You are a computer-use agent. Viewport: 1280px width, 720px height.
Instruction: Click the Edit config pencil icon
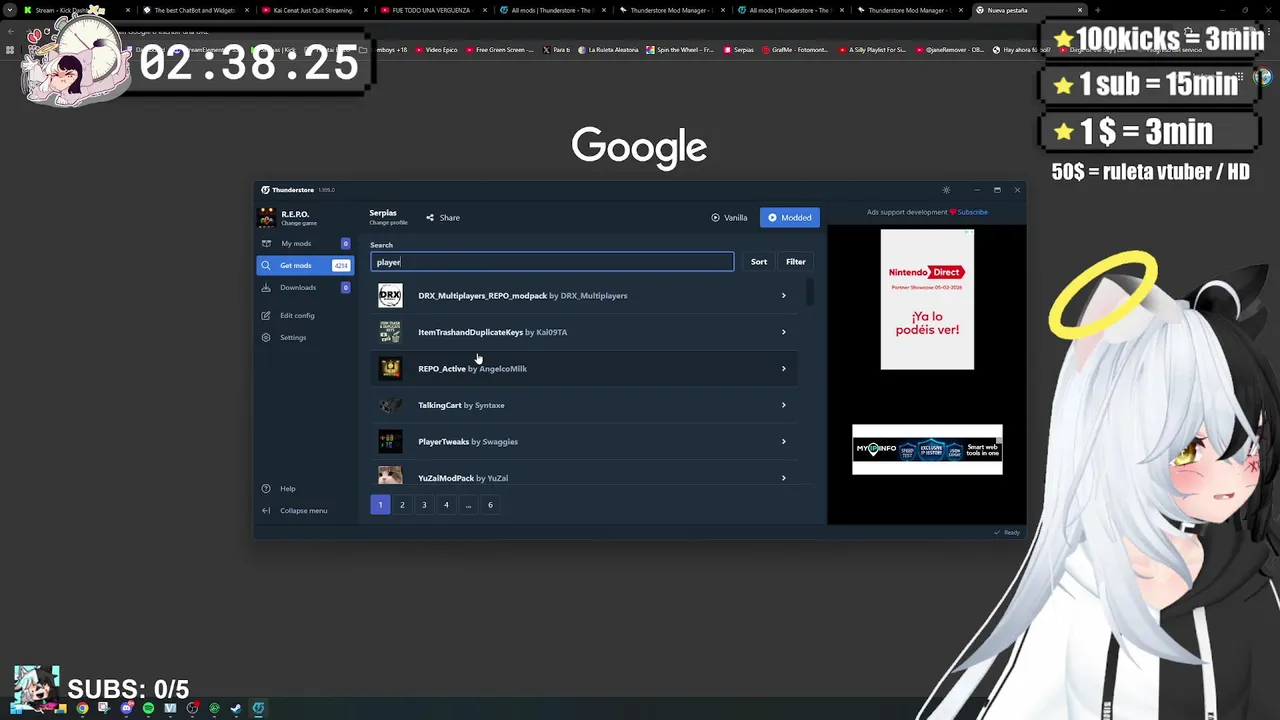tap(266, 315)
